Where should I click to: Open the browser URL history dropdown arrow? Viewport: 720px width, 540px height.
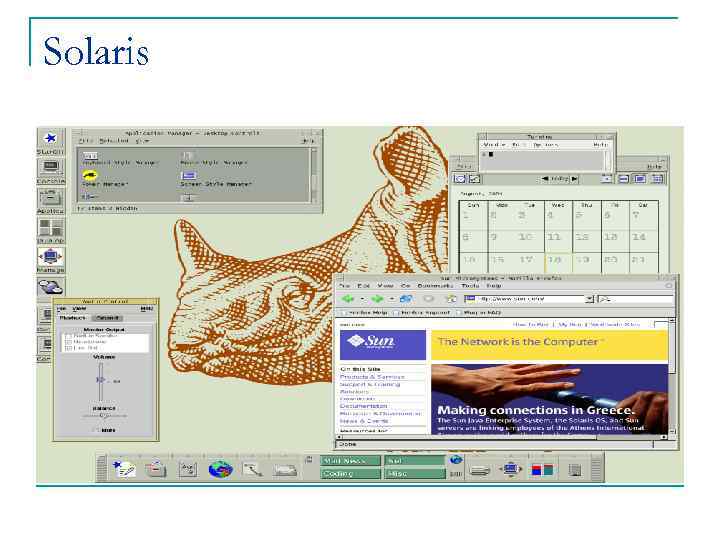click(x=590, y=299)
